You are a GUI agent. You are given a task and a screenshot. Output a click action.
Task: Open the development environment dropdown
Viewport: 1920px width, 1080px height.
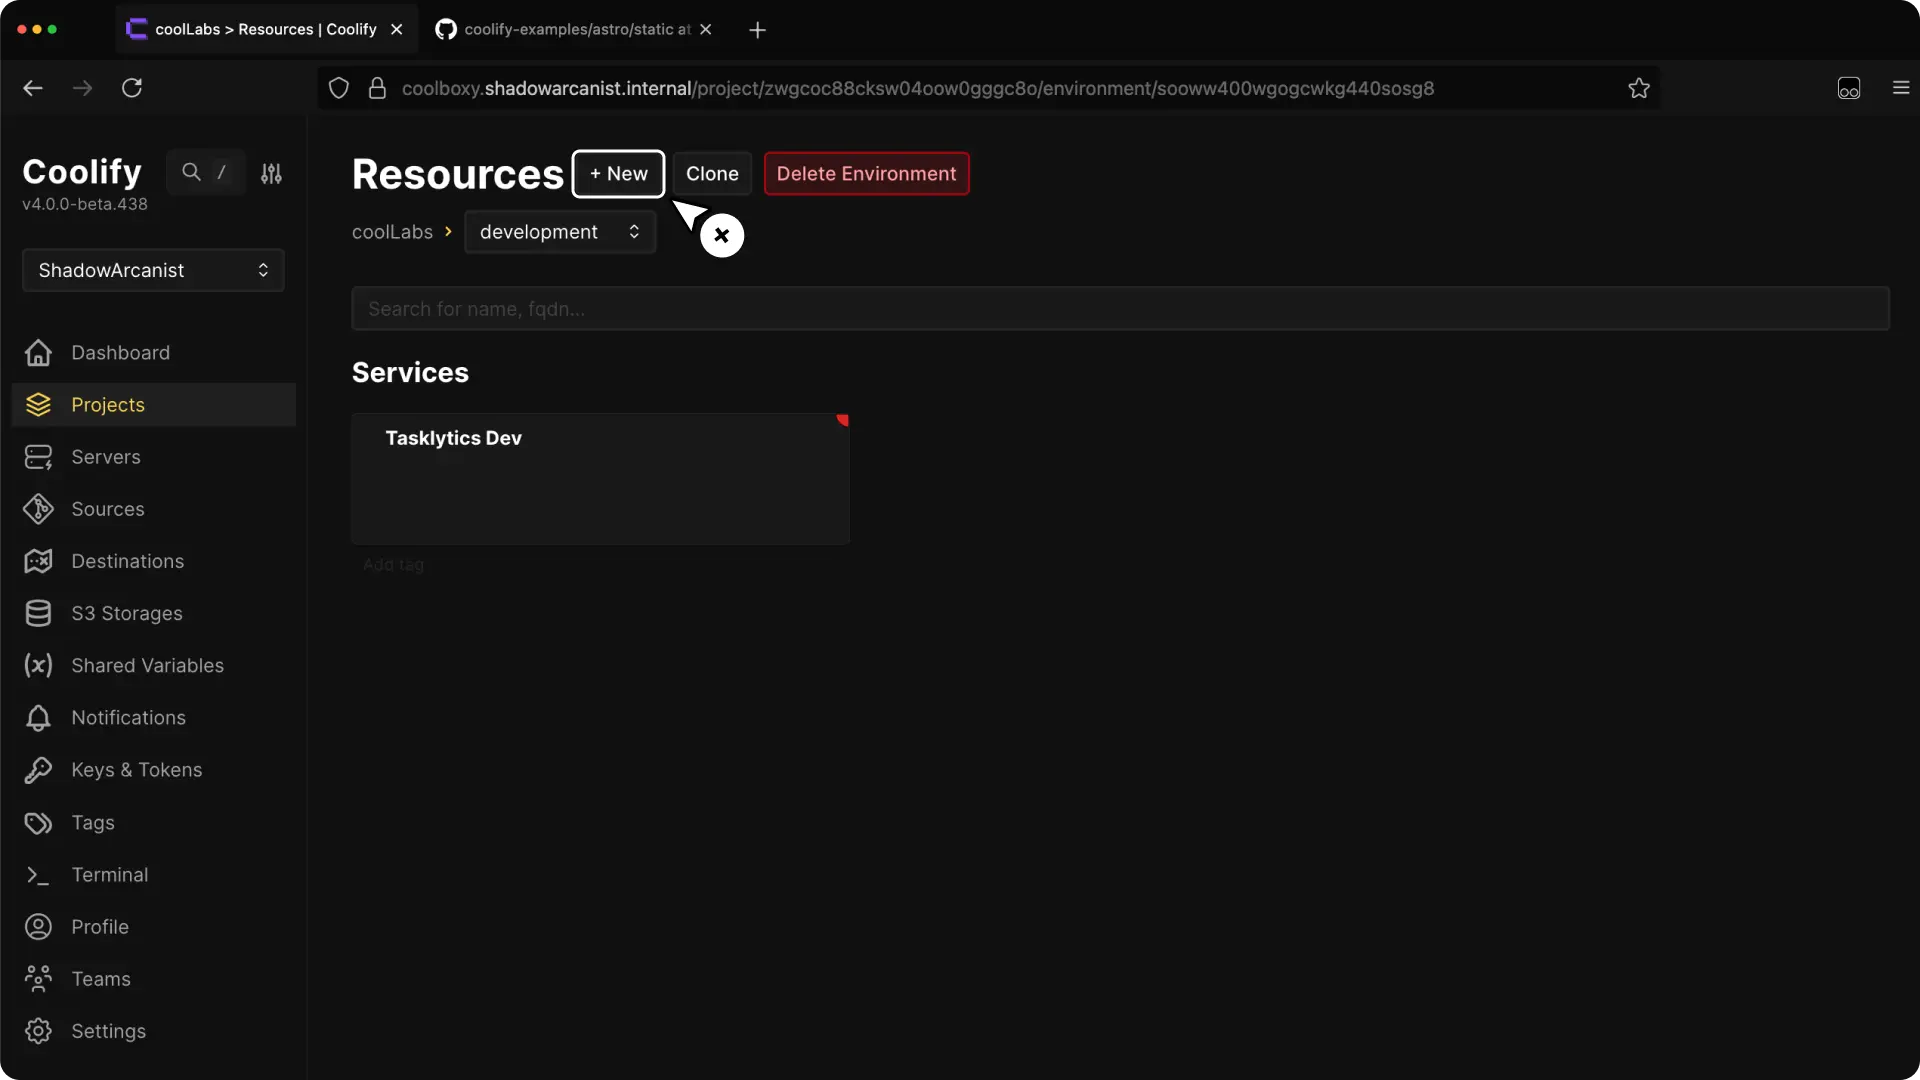(559, 232)
